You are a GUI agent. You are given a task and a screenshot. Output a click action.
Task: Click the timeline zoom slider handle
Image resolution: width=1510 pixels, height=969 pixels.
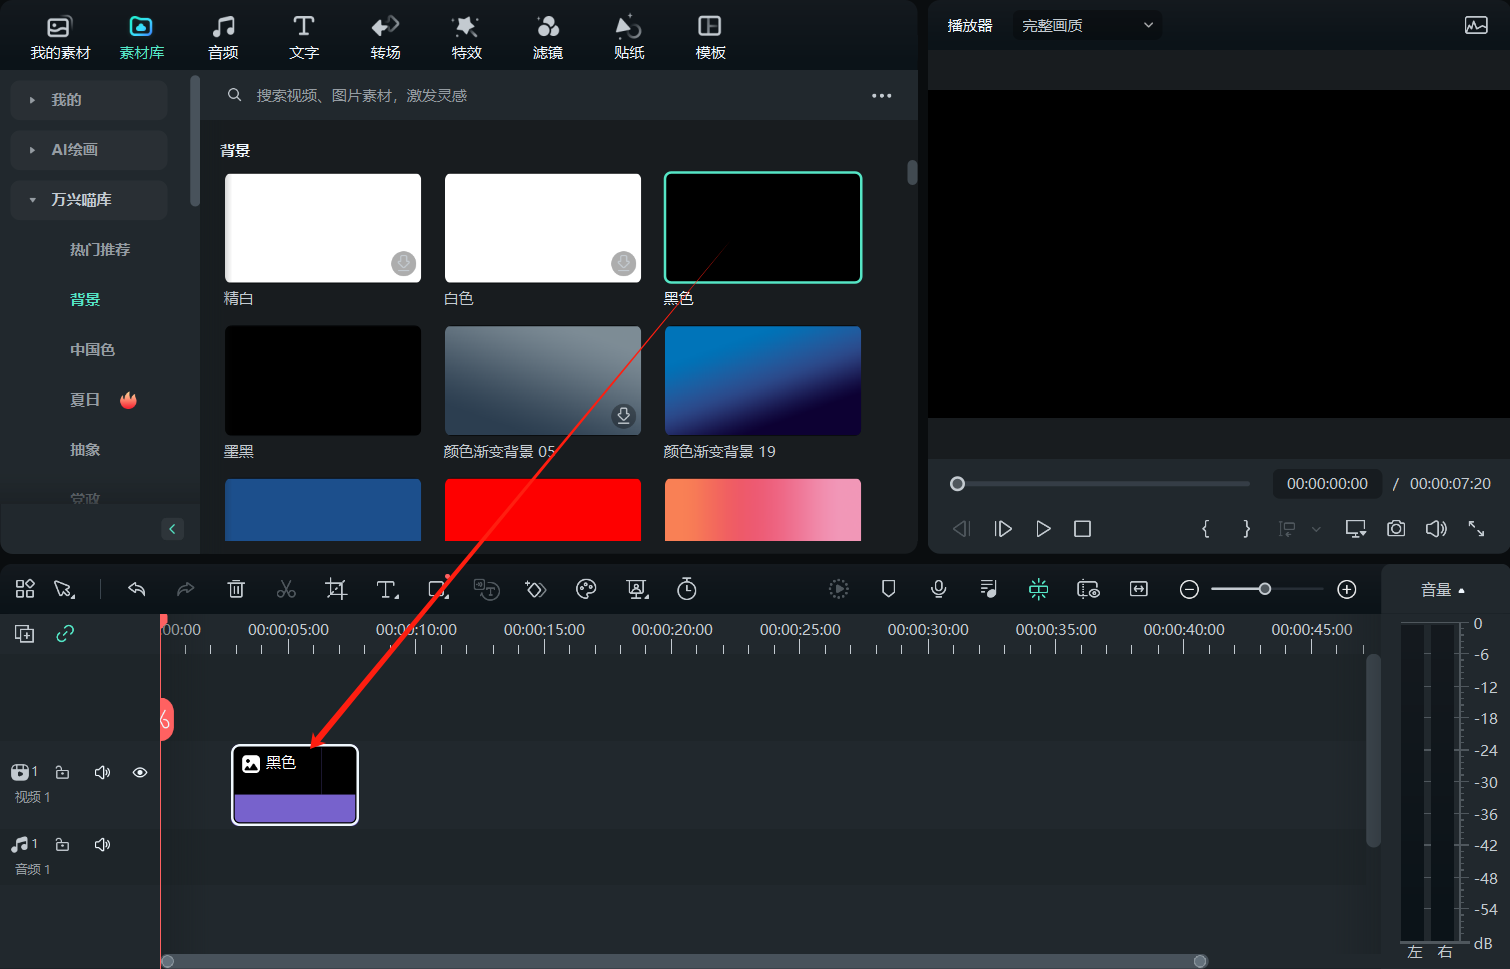pos(1265,589)
